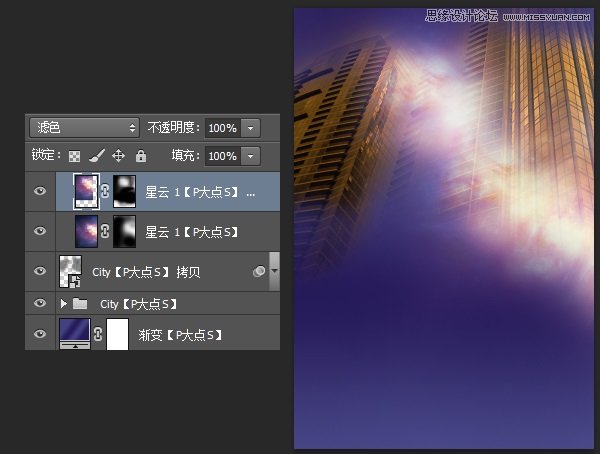Expand the City group triangle
This screenshot has width=600, height=454.
64,304
